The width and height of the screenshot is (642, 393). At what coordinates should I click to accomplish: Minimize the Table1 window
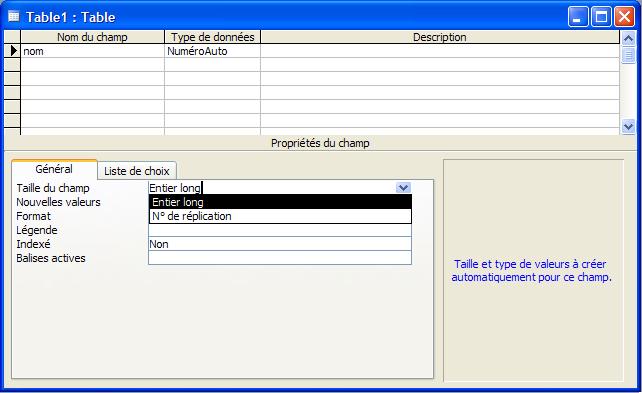click(x=578, y=17)
